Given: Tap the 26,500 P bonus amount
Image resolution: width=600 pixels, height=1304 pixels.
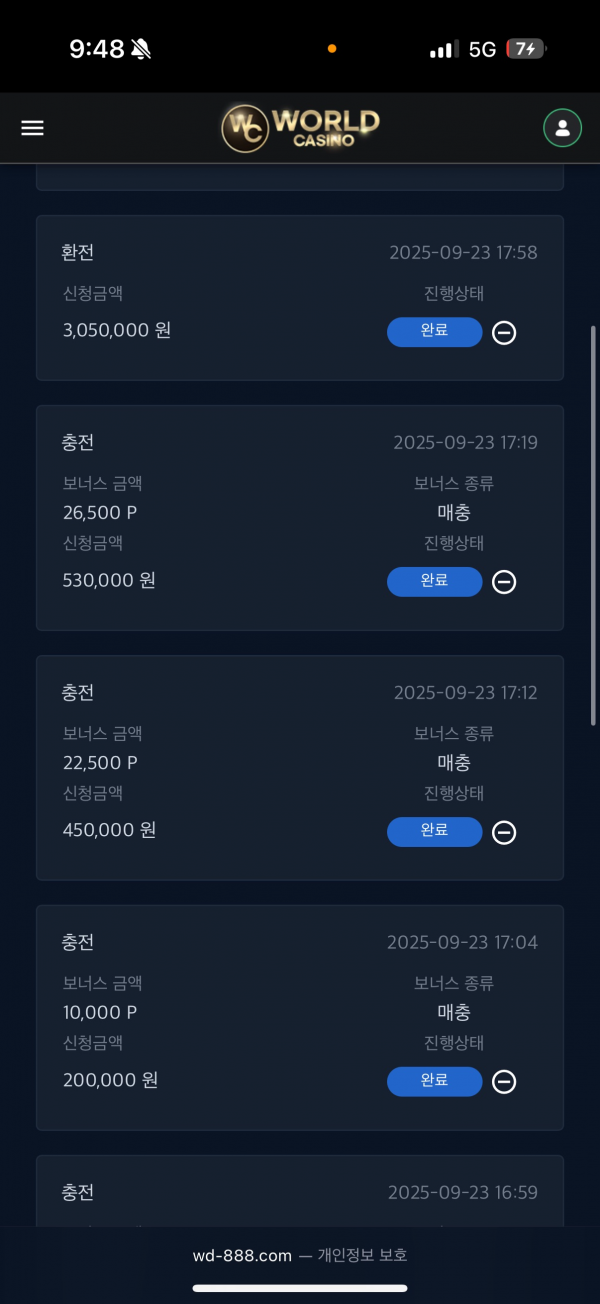Looking at the screenshot, I should point(100,512).
